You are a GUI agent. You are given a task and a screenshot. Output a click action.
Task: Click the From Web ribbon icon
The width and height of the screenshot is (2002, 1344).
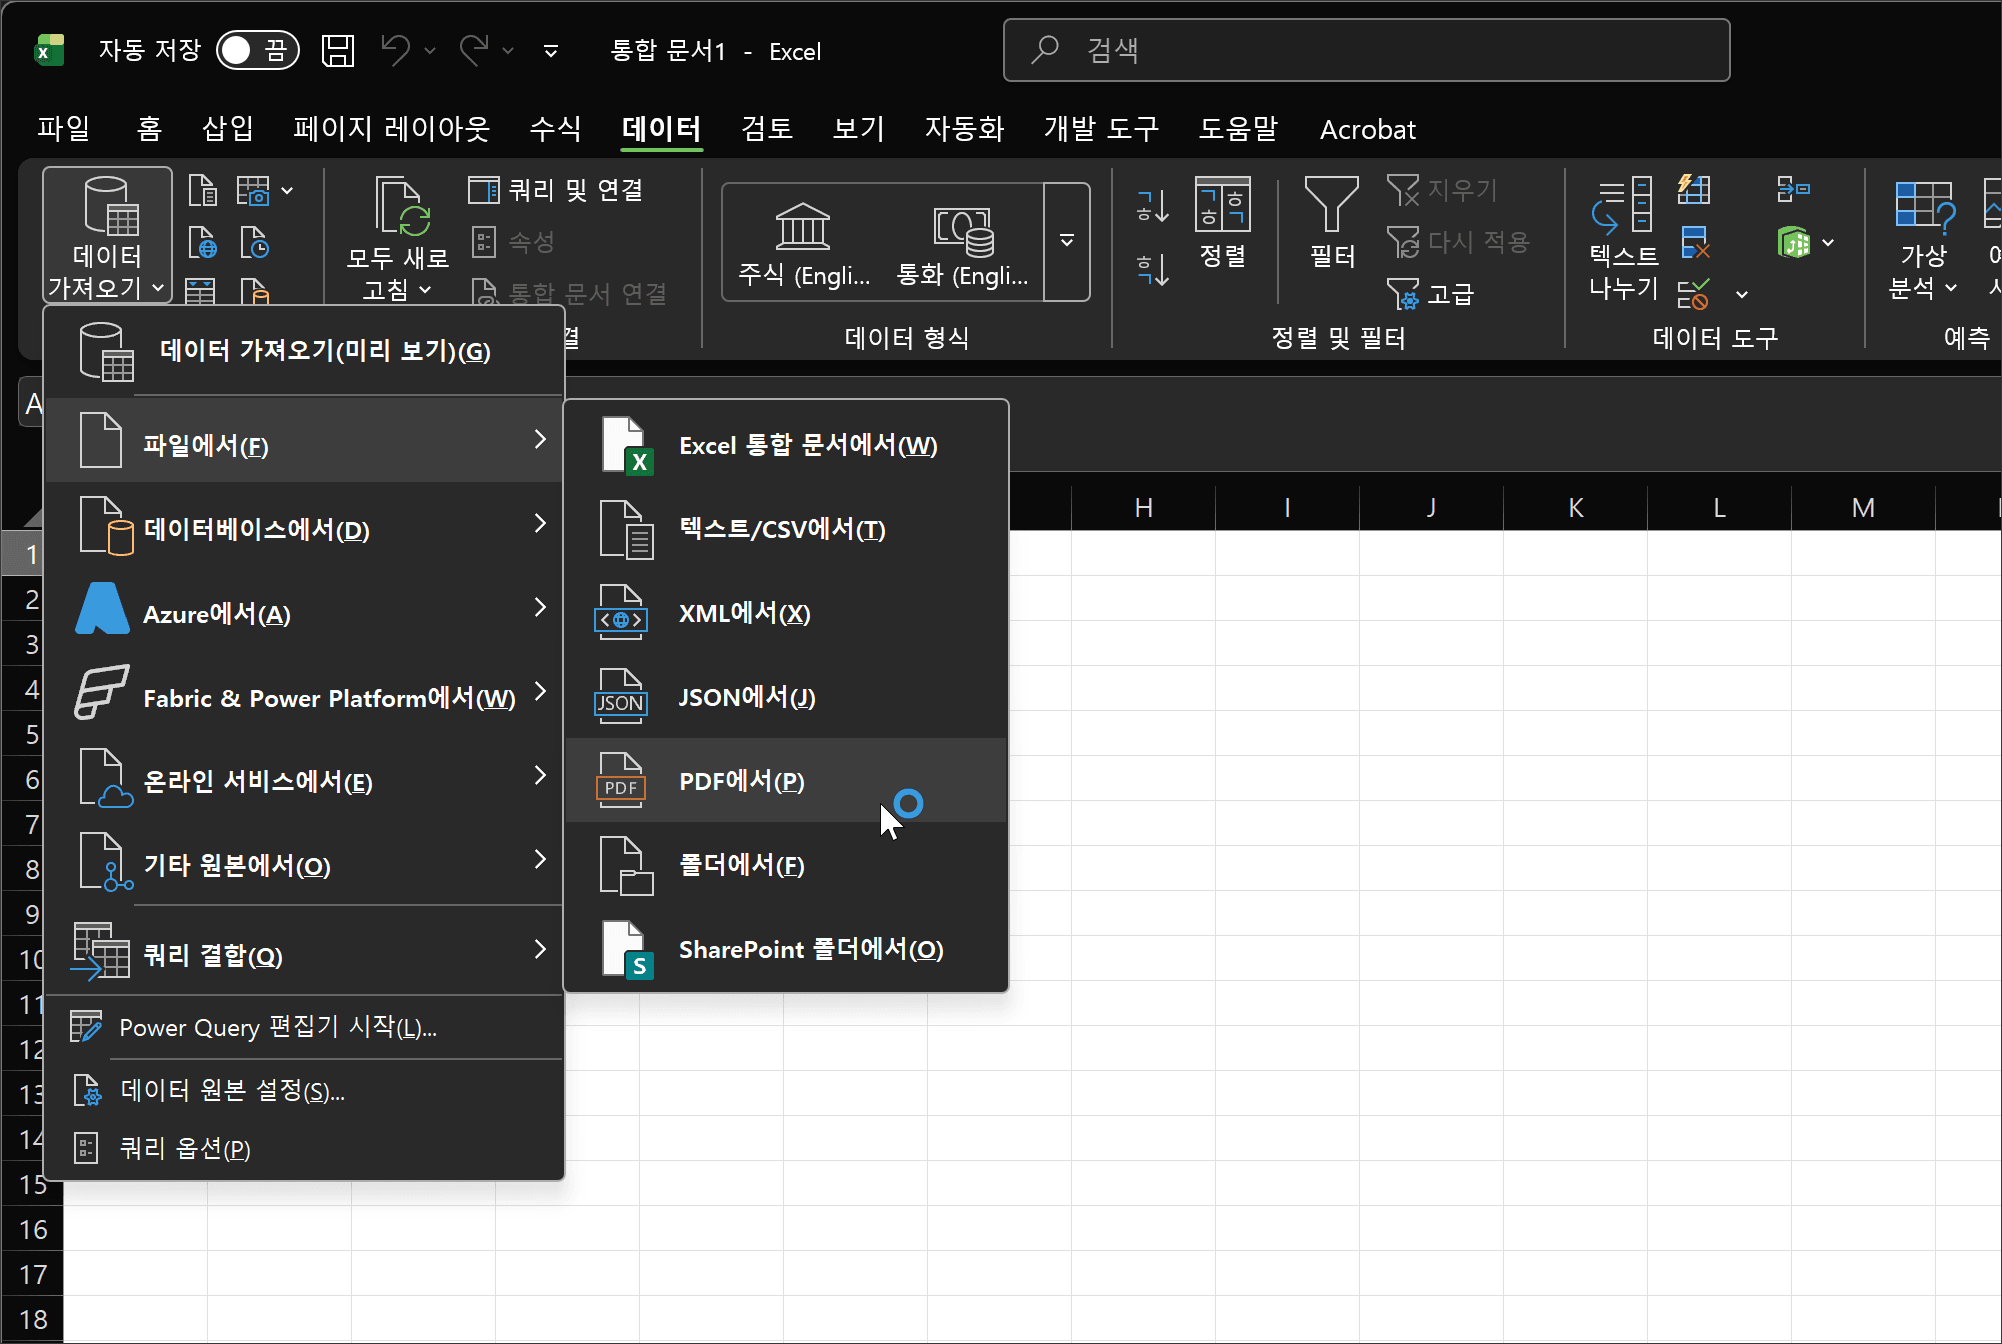click(203, 243)
